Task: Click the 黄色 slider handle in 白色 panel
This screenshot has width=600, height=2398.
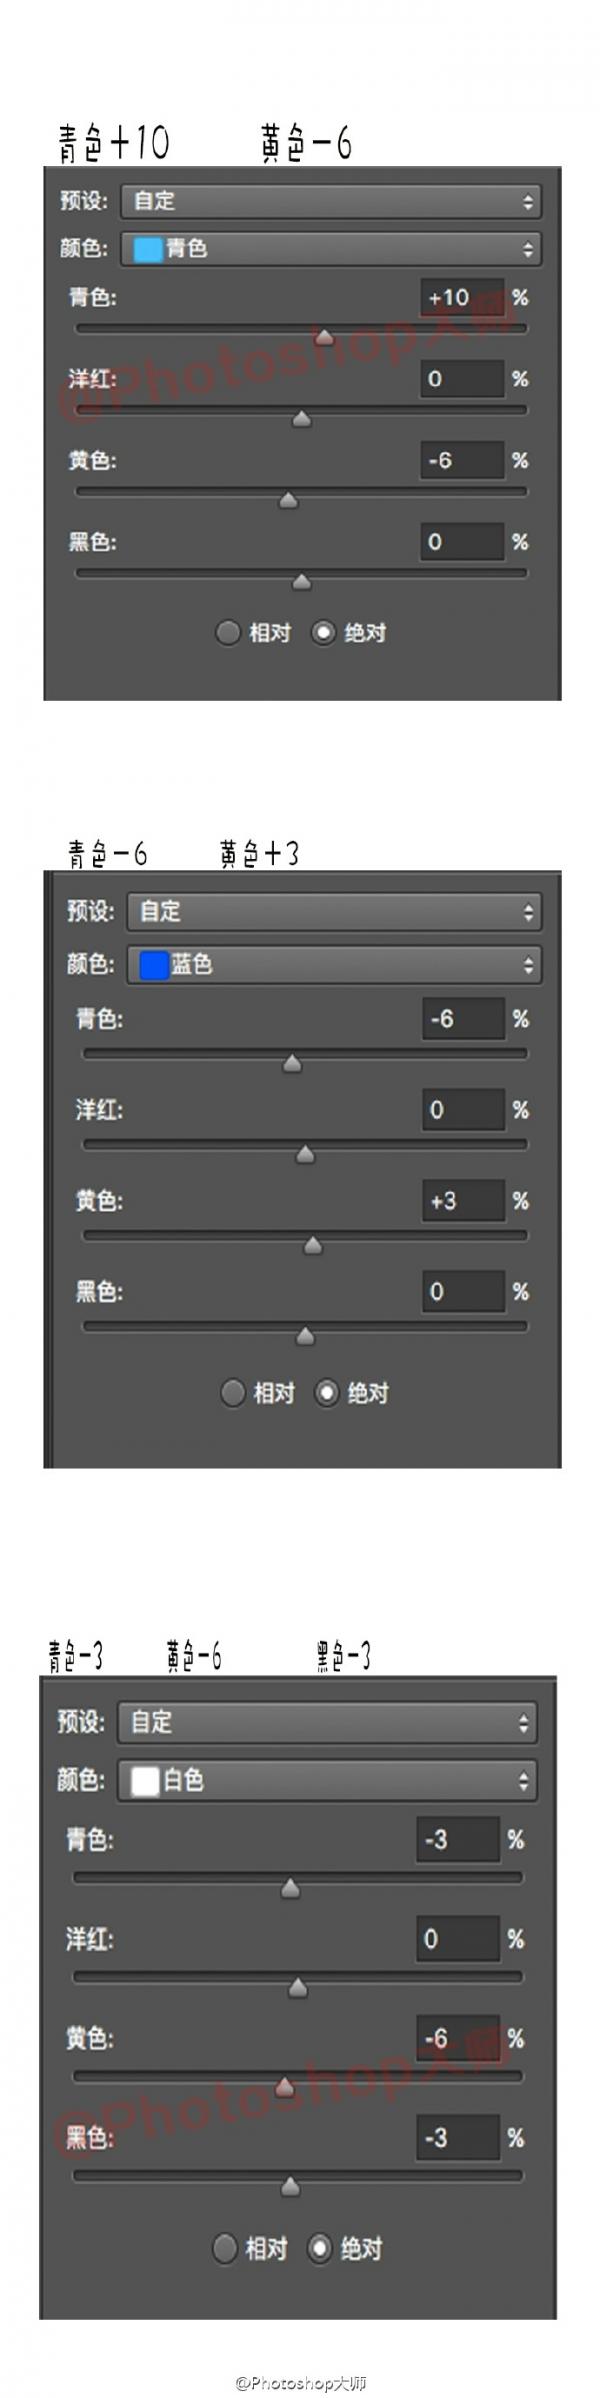Action: (x=284, y=2086)
